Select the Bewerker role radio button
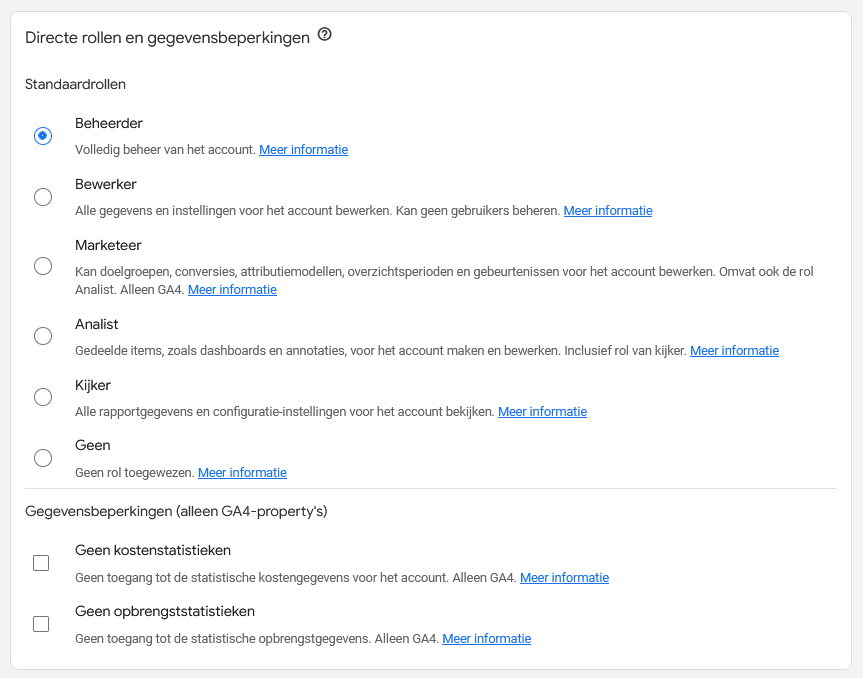Viewport: 863px width, 678px height. point(43,197)
